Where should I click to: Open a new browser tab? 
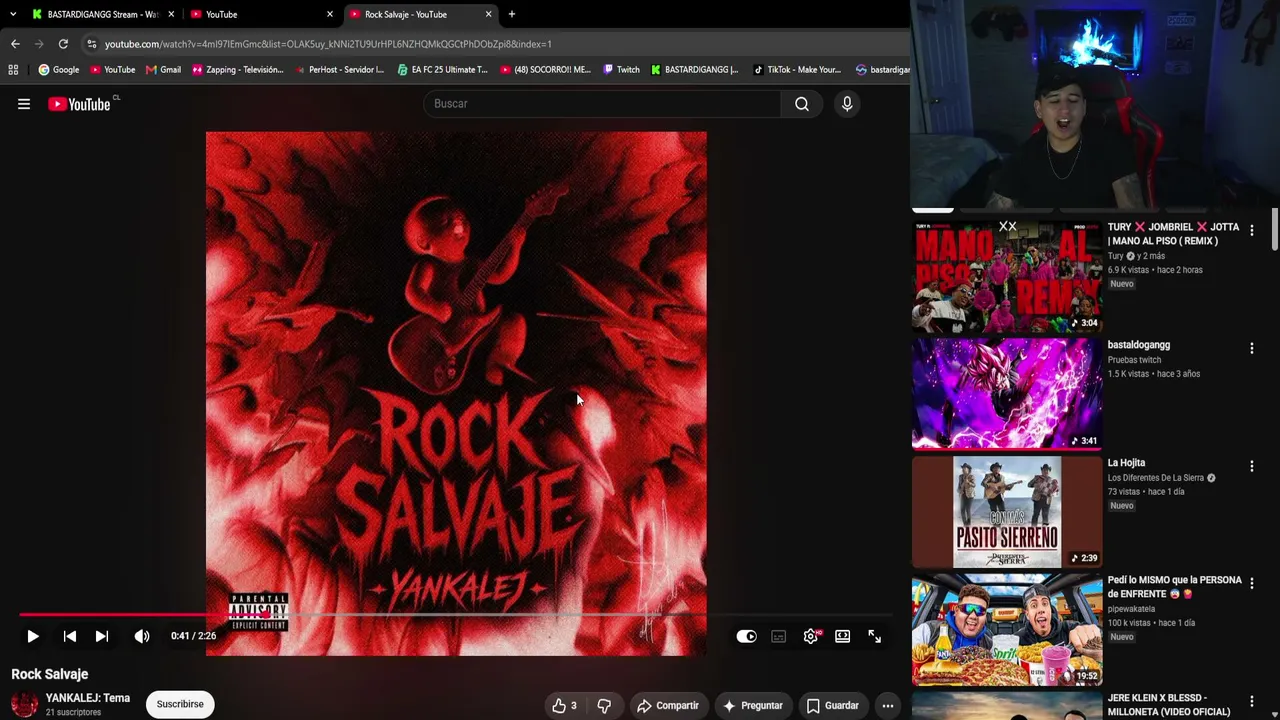[512, 14]
